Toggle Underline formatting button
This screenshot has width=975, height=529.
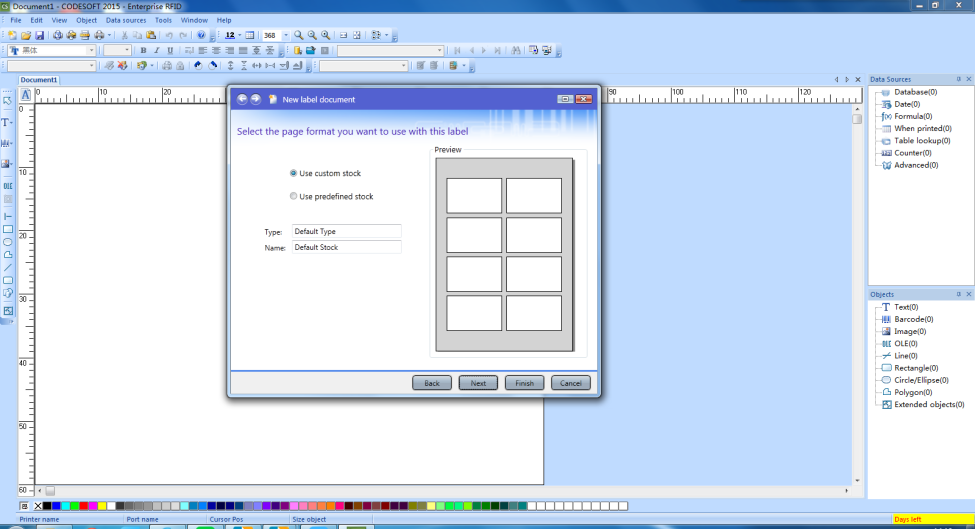[170, 50]
